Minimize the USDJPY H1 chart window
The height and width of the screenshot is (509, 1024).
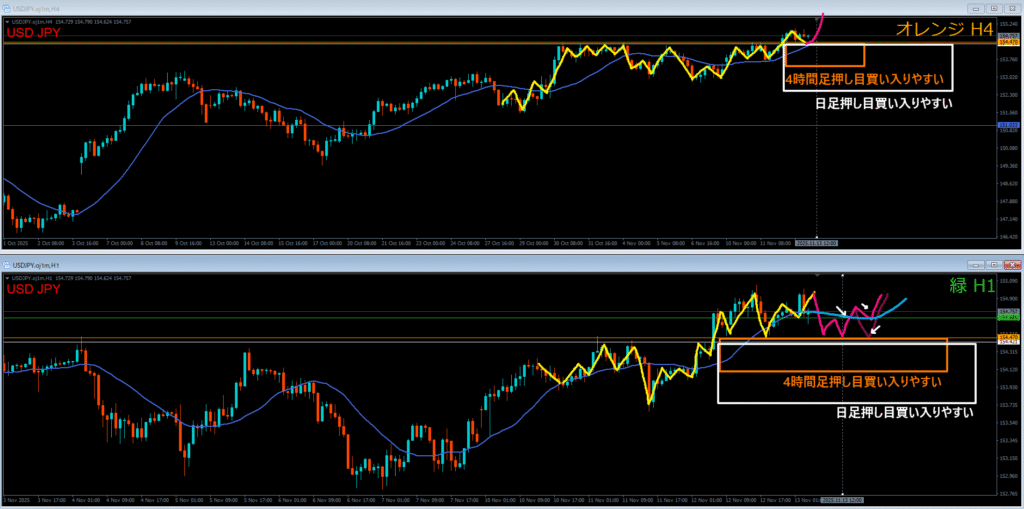click(976, 265)
